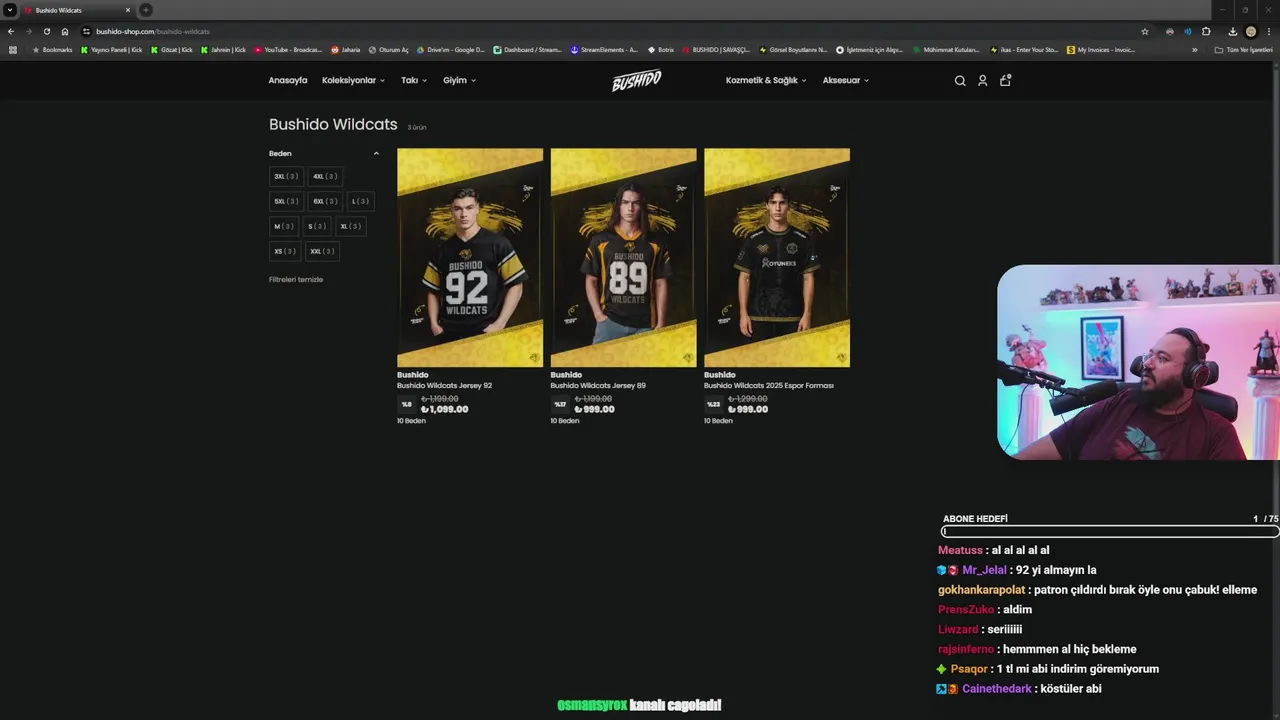Click the Cainethedark chat username

point(997,689)
